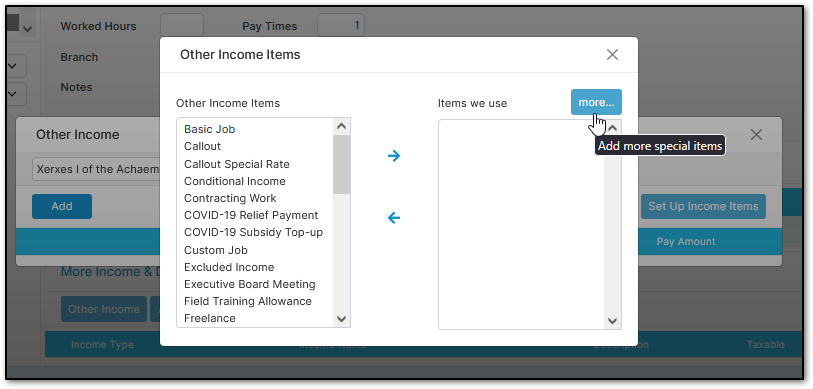Click the Set Up Income Items button

click(x=703, y=206)
